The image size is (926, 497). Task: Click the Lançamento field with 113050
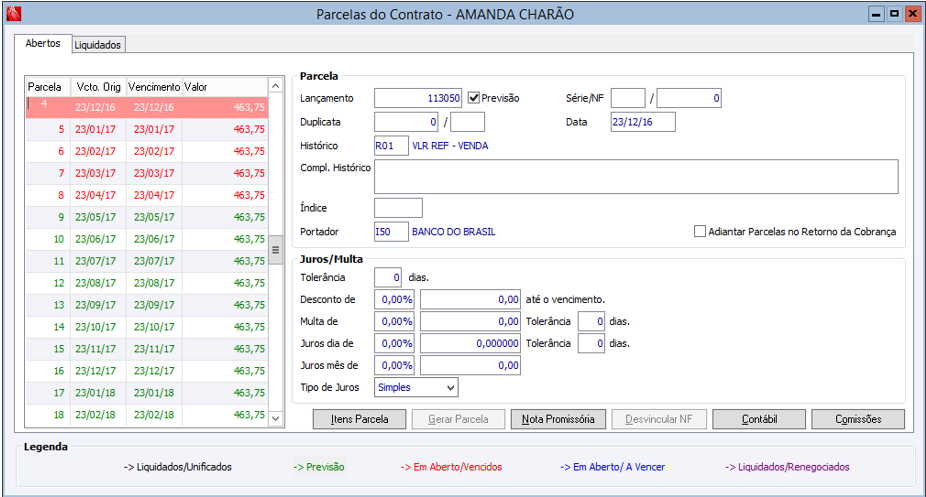tap(418, 98)
